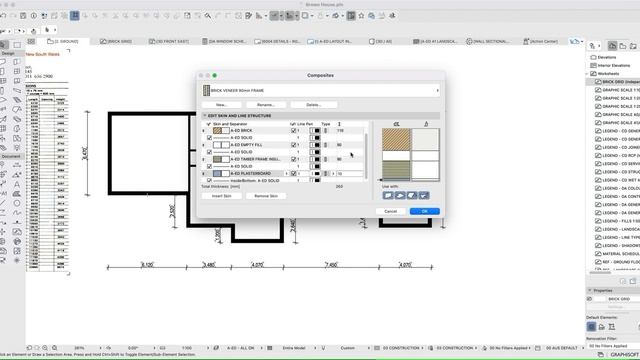Toggle end line checkbox for A-ED PLASTERBOARD skin
This screenshot has height=360, width=640.
coord(293,173)
